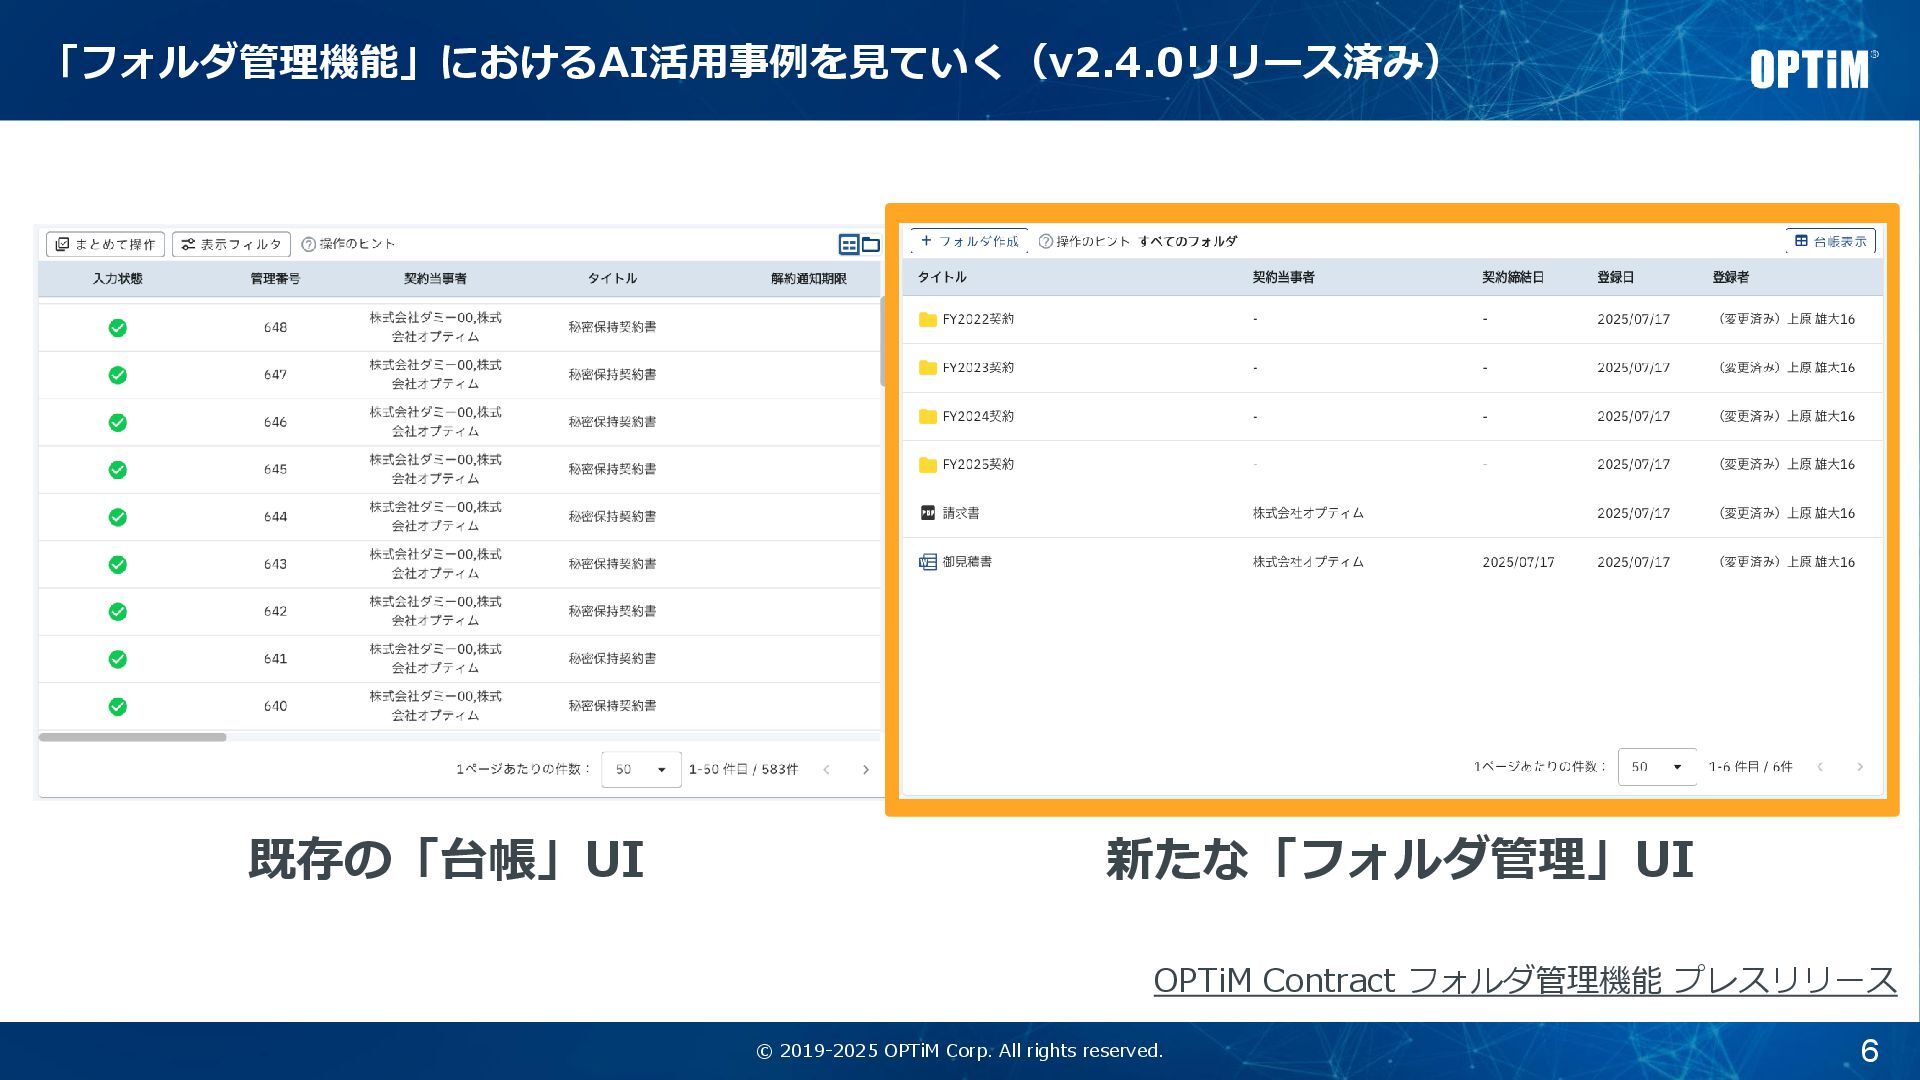
Task: Click the green check status of row 642
Action: [118, 611]
